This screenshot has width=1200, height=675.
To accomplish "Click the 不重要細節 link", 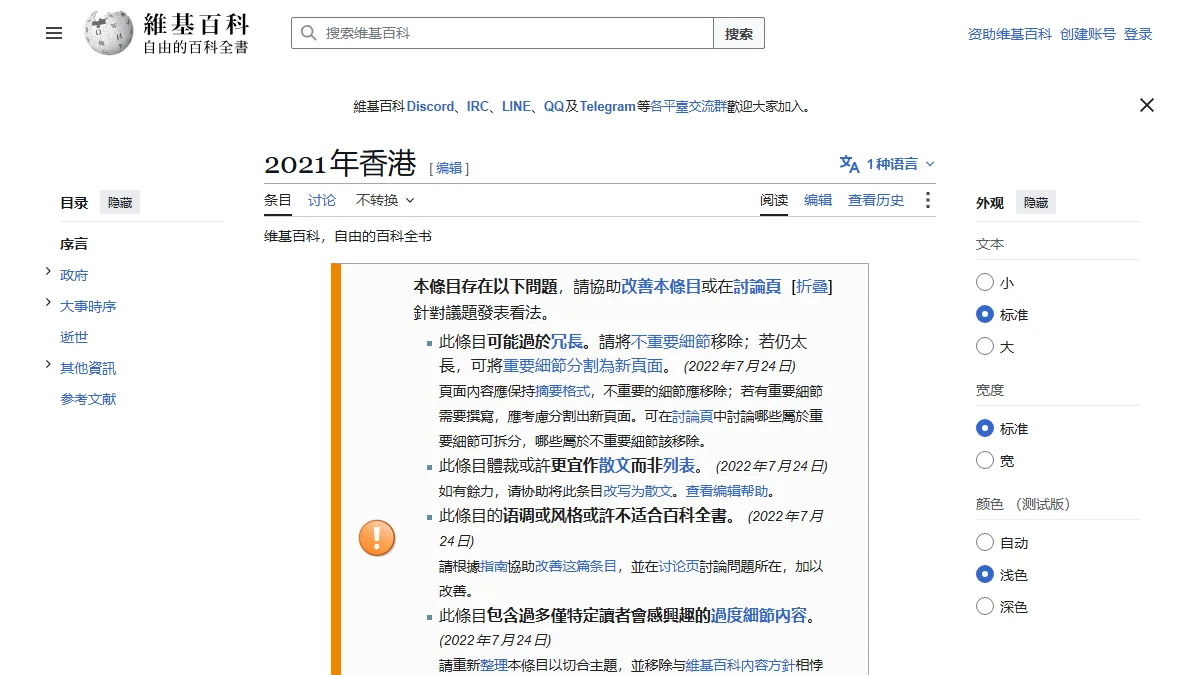I will click(x=671, y=341).
